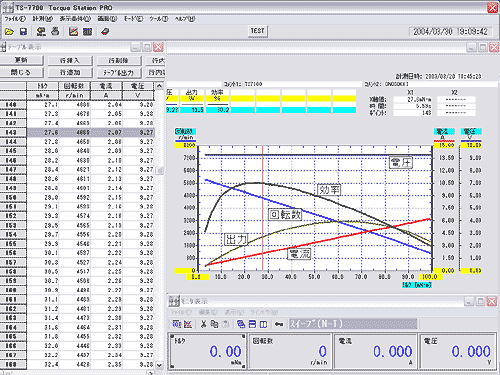This screenshot has width=500, height=375.
Task: Click the yellow 8000 axis maximum field
Action: [185, 145]
